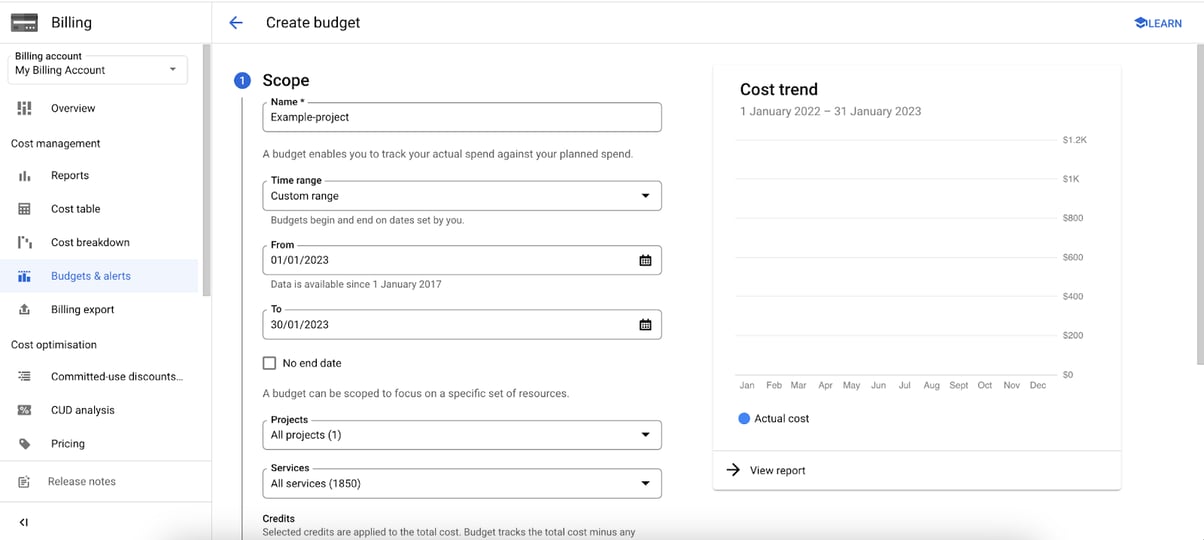Open the Projects dropdown
The width and height of the screenshot is (1204, 540).
click(x=461, y=435)
